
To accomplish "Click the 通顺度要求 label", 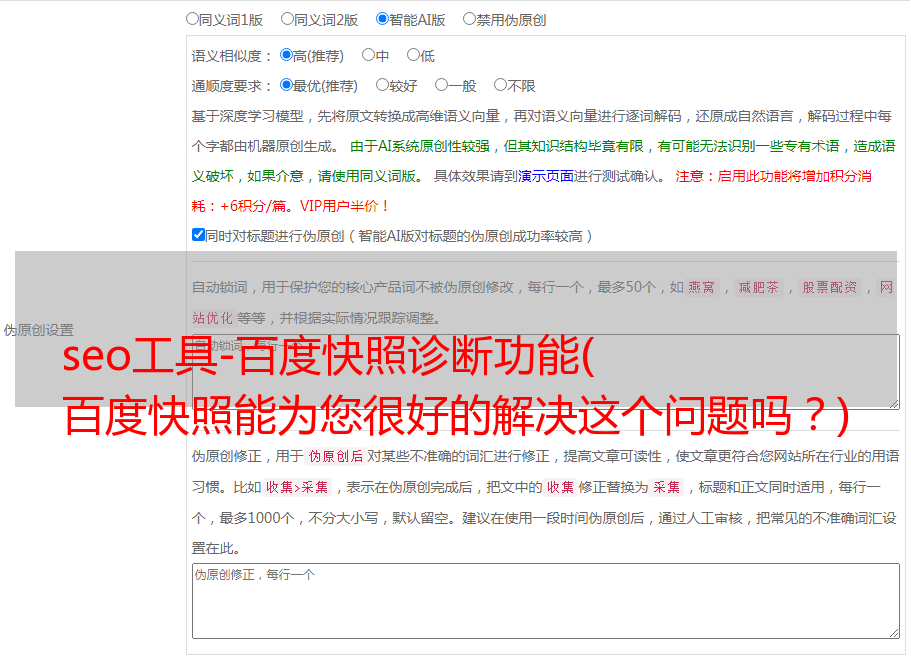I will click(232, 86).
